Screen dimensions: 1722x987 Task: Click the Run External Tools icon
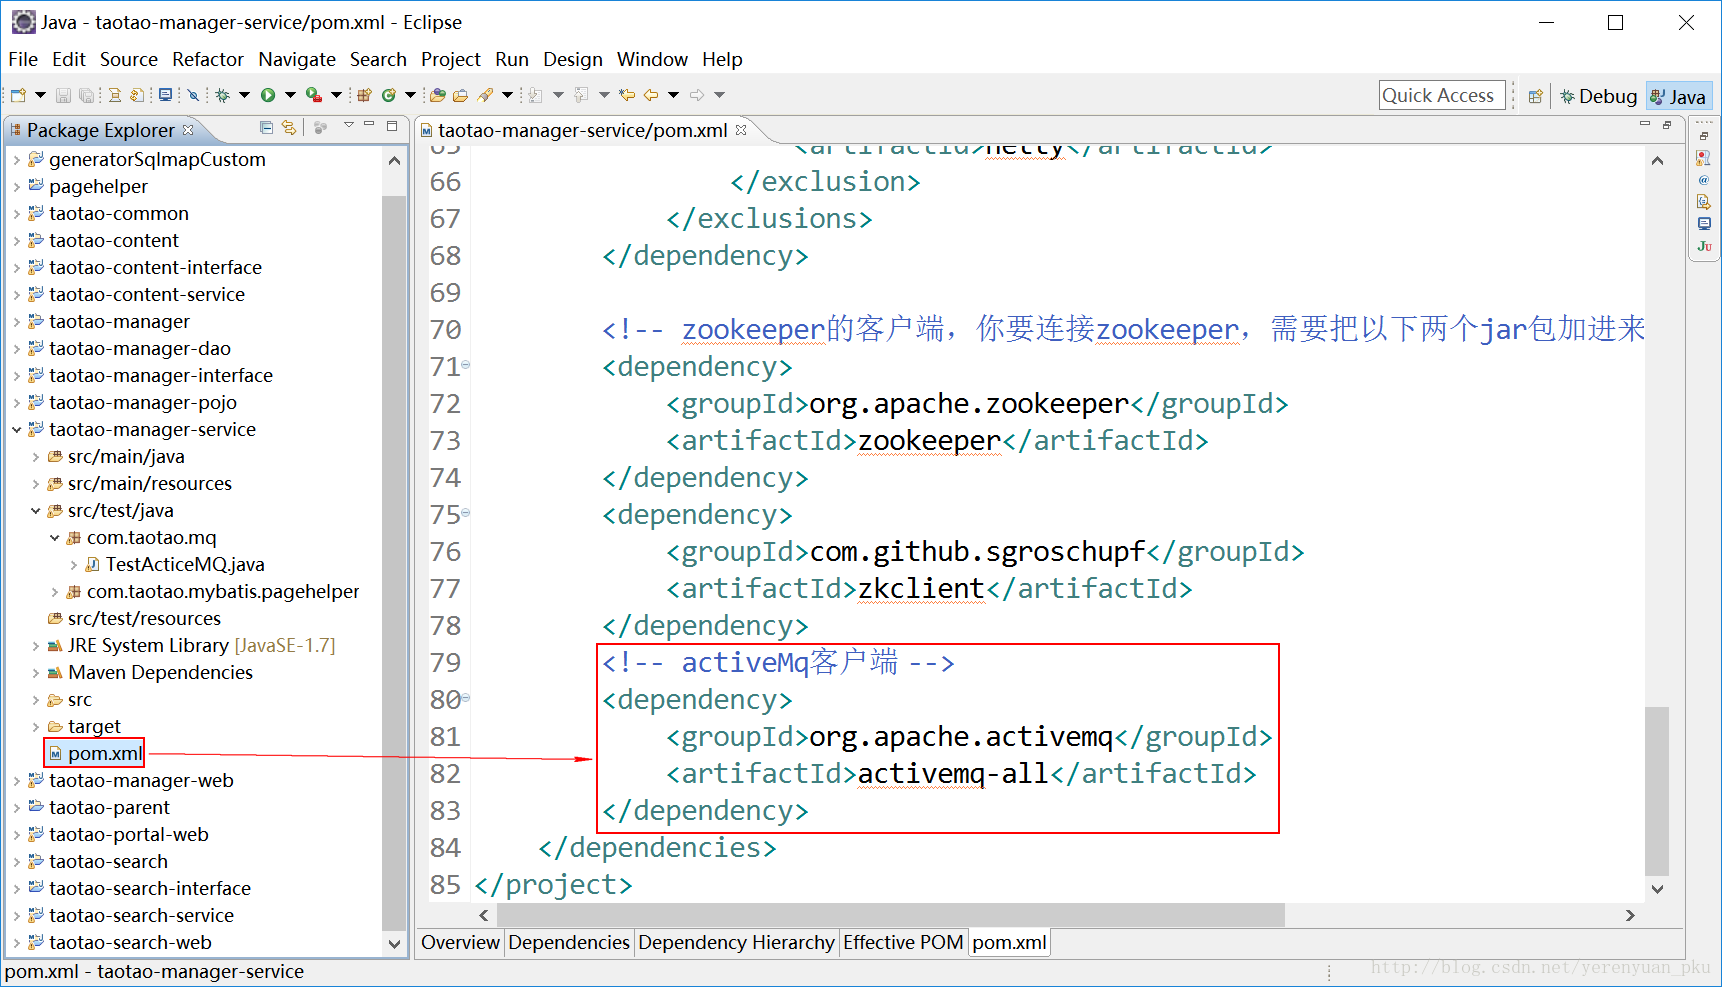coord(314,95)
